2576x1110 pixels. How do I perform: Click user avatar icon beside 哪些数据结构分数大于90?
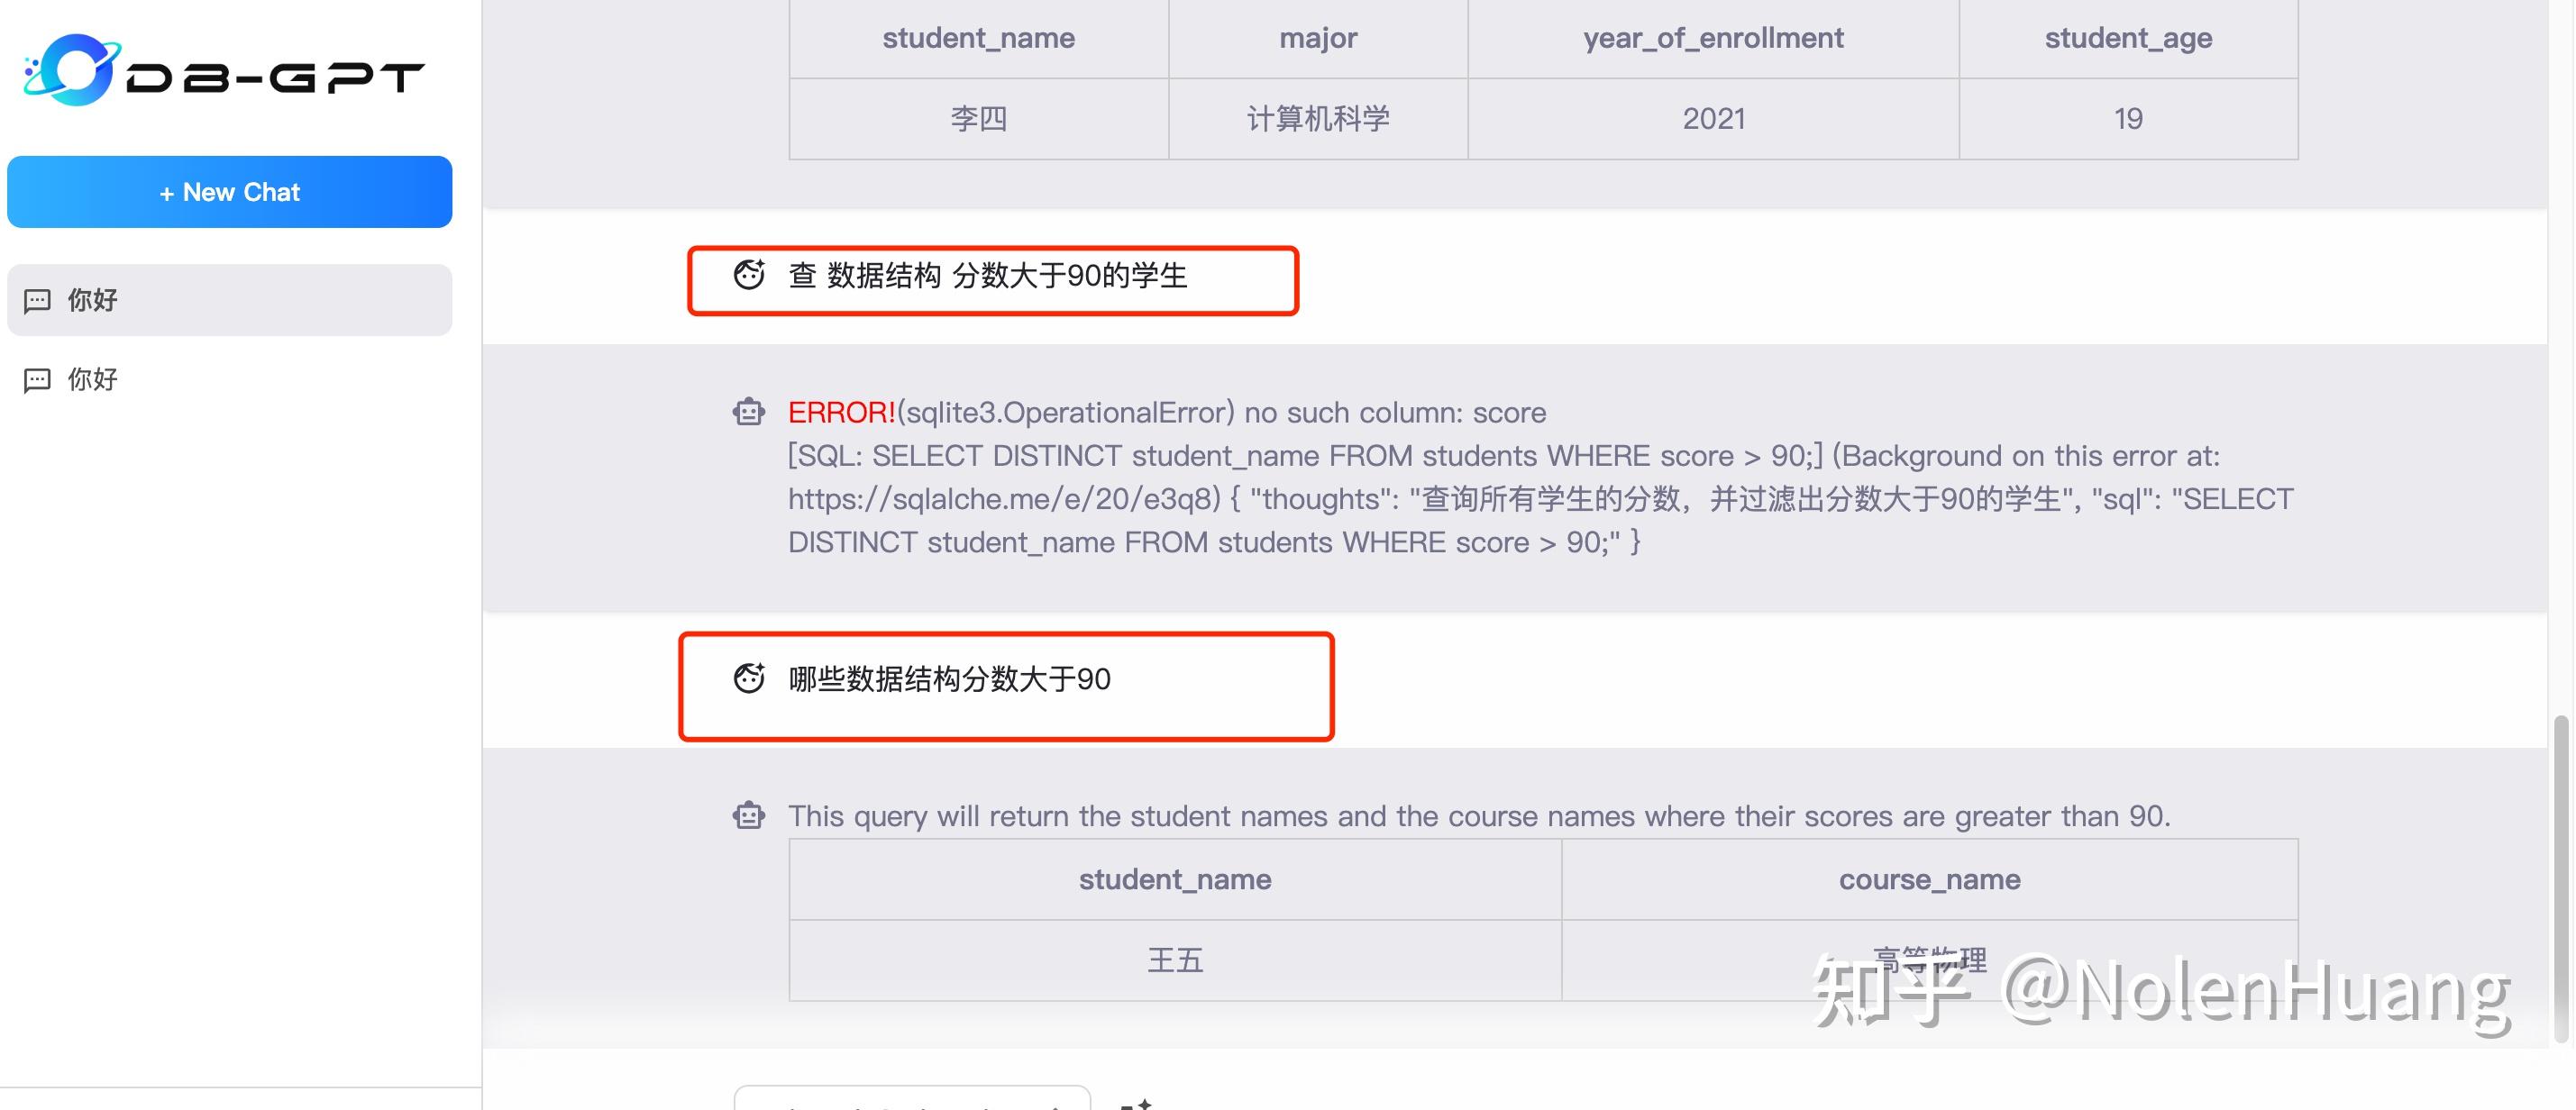point(749,679)
